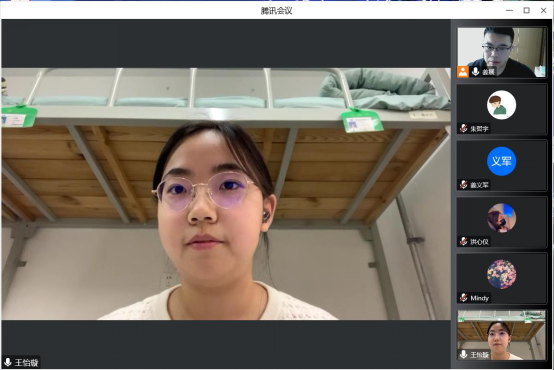Viewport: 554px width, 370px height.
Task: Click microphone icon in main video's name label
Action: pyautogui.click(x=8, y=362)
